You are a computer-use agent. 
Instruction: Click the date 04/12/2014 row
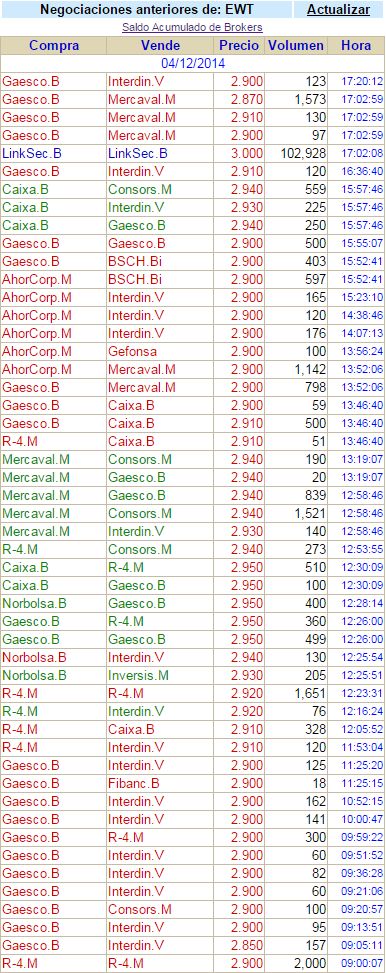[193, 63]
